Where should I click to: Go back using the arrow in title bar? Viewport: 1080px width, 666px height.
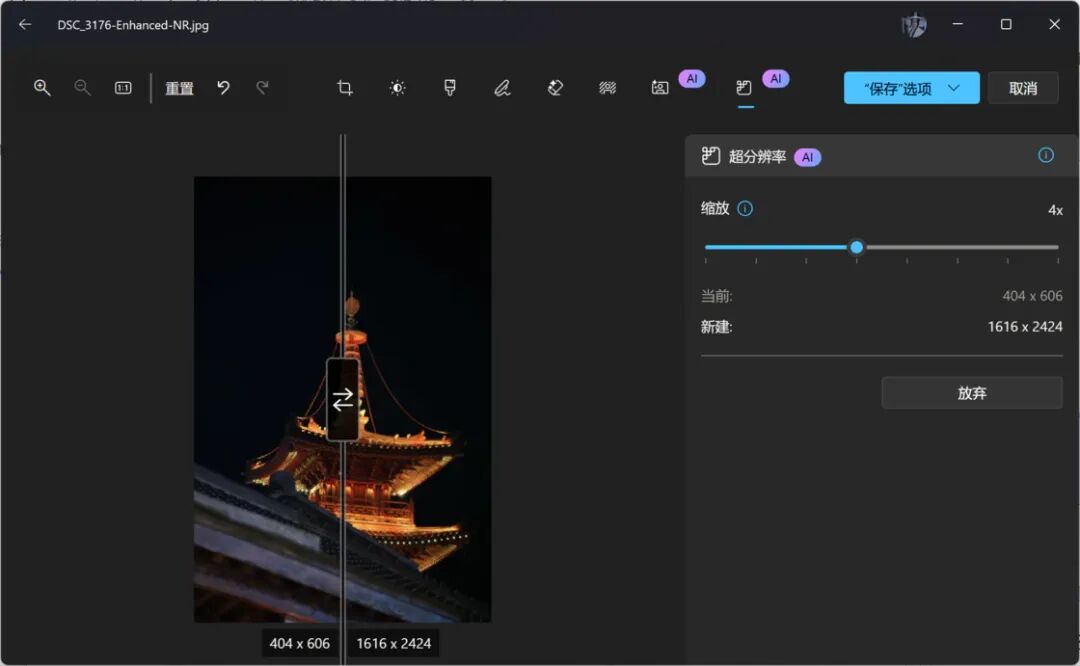tap(25, 25)
